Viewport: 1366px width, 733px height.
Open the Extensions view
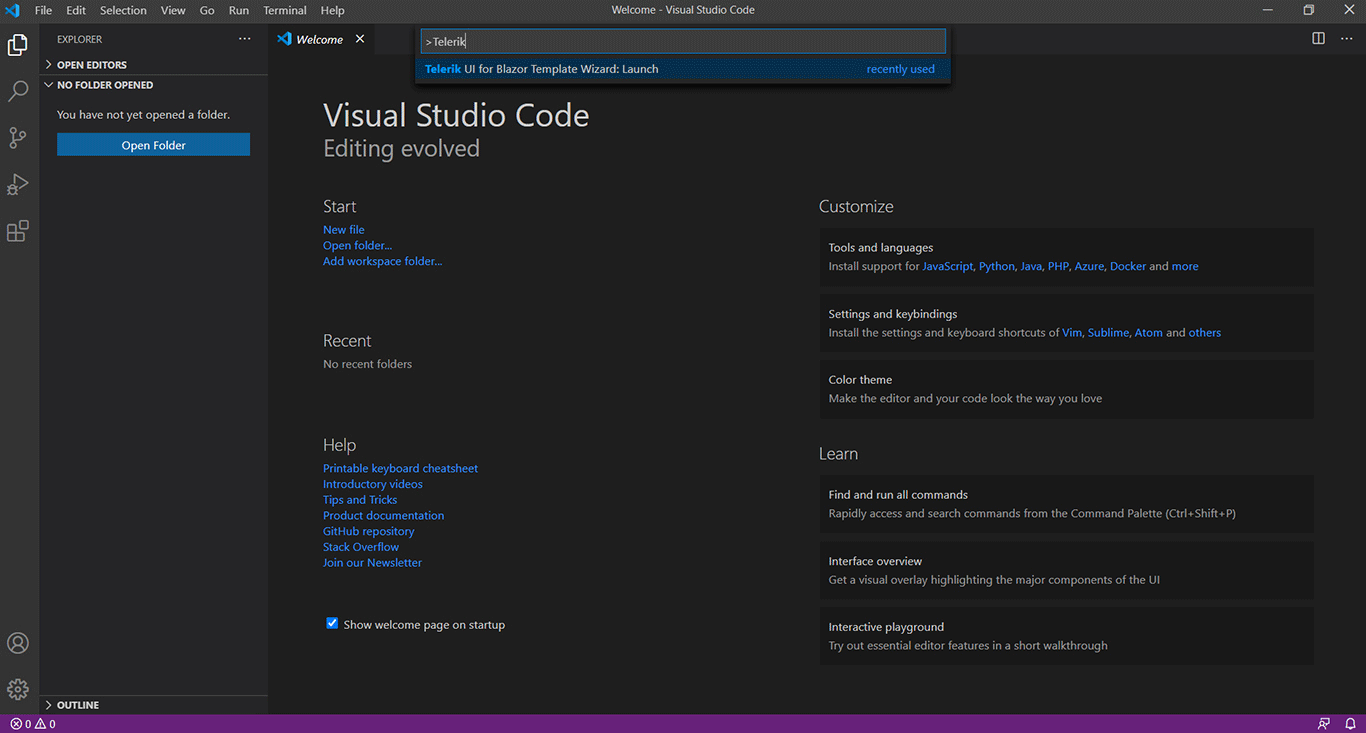click(18, 231)
